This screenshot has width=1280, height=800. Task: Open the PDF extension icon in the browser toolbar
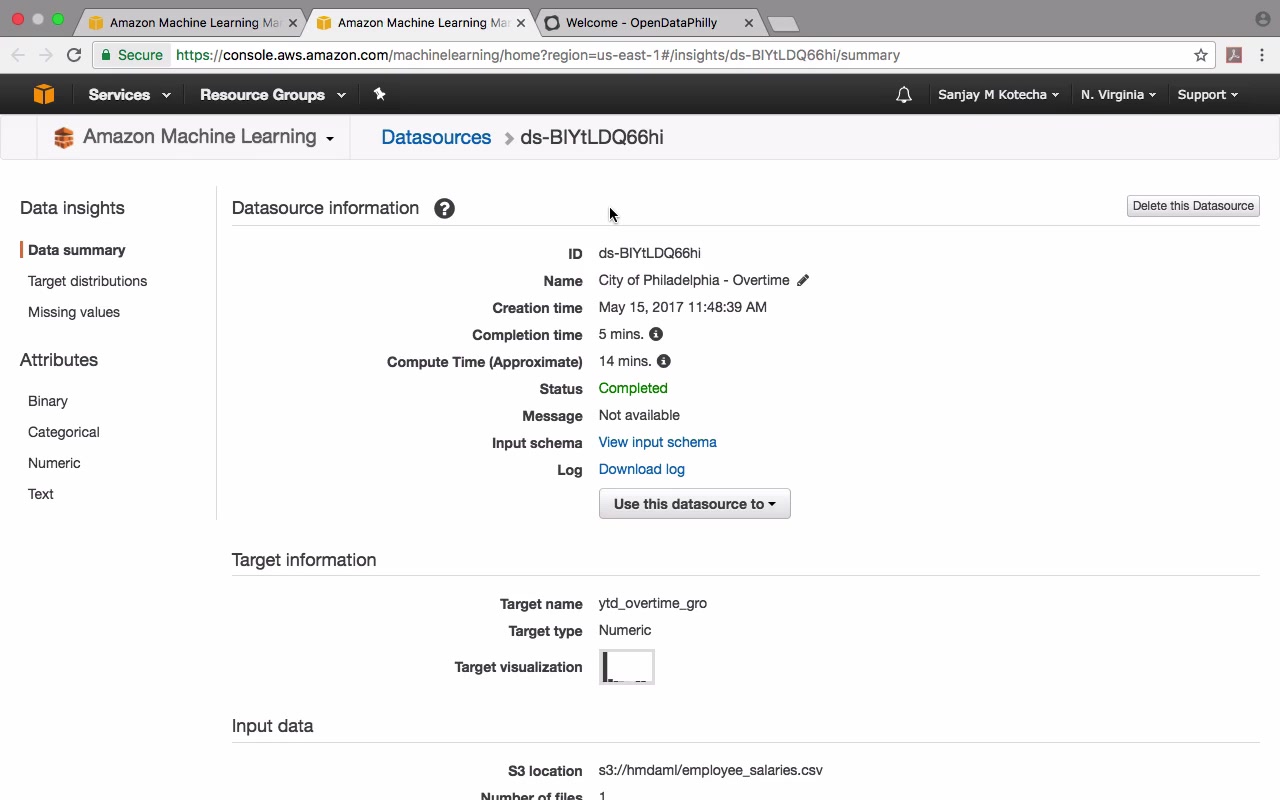pos(1234,55)
